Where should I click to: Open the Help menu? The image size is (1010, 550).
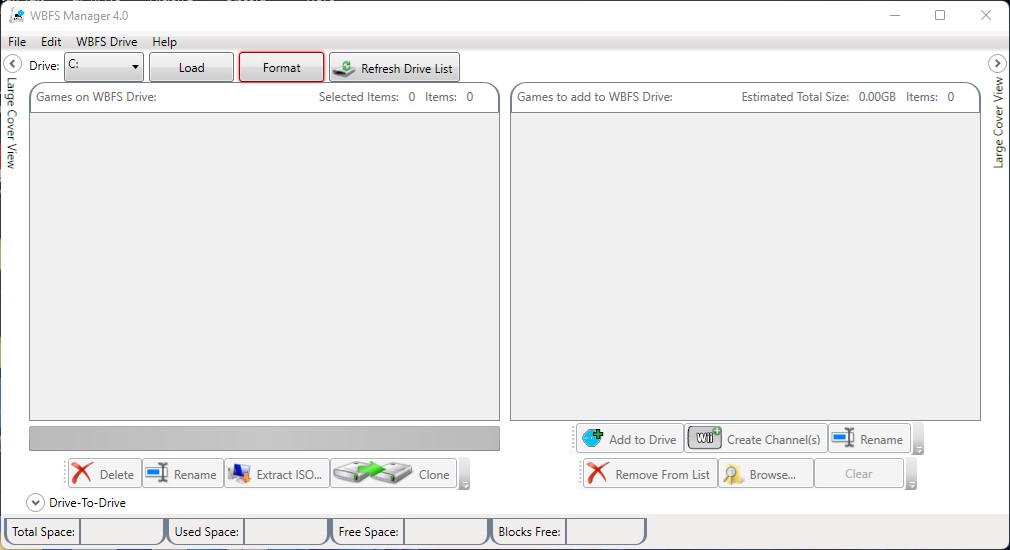[x=164, y=42]
